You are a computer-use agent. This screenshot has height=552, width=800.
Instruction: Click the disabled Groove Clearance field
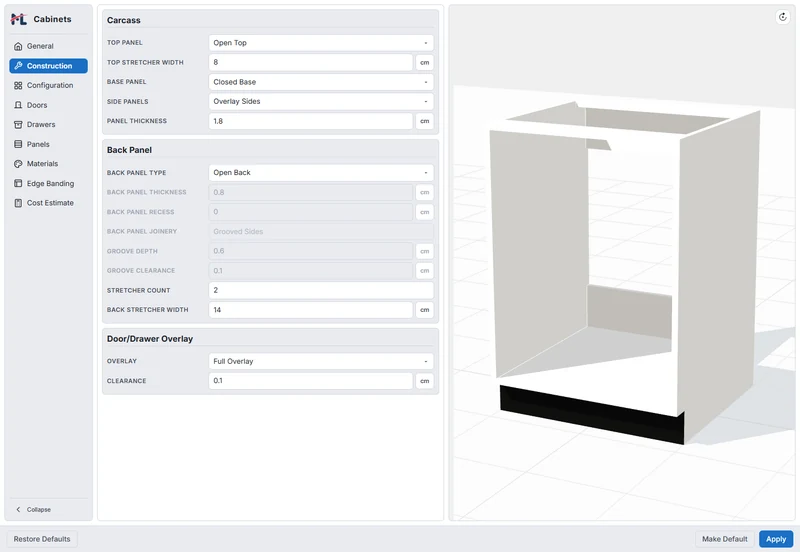pyautogui.click(x=311, y=271)
